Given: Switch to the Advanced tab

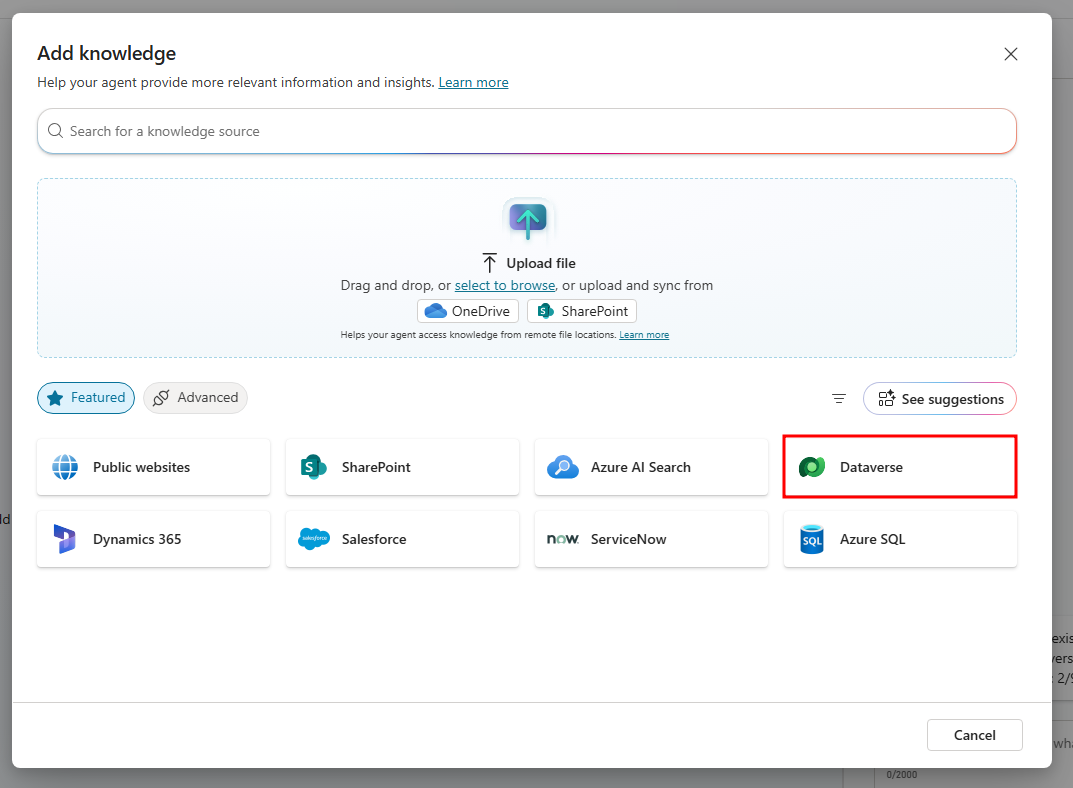Looking at the screenshot, I should pyautogui.click(x=196, y=397).
